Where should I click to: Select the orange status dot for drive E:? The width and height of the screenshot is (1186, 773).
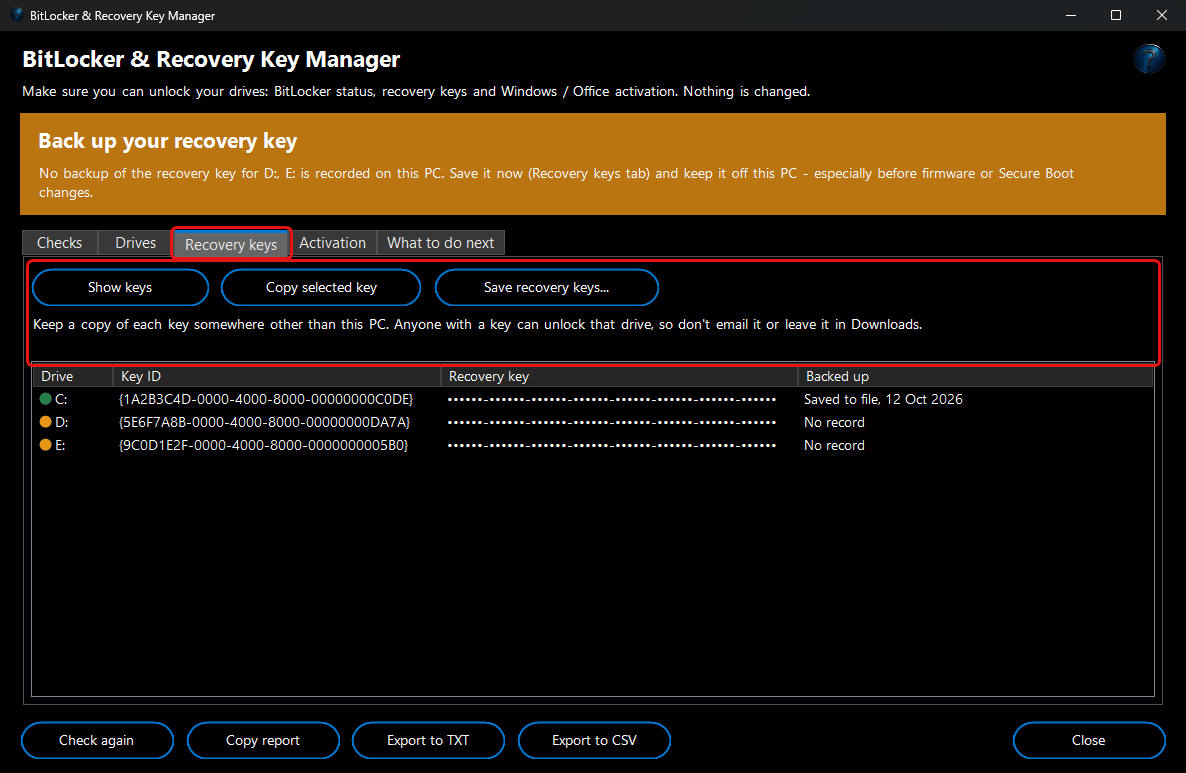pos(45,445)
